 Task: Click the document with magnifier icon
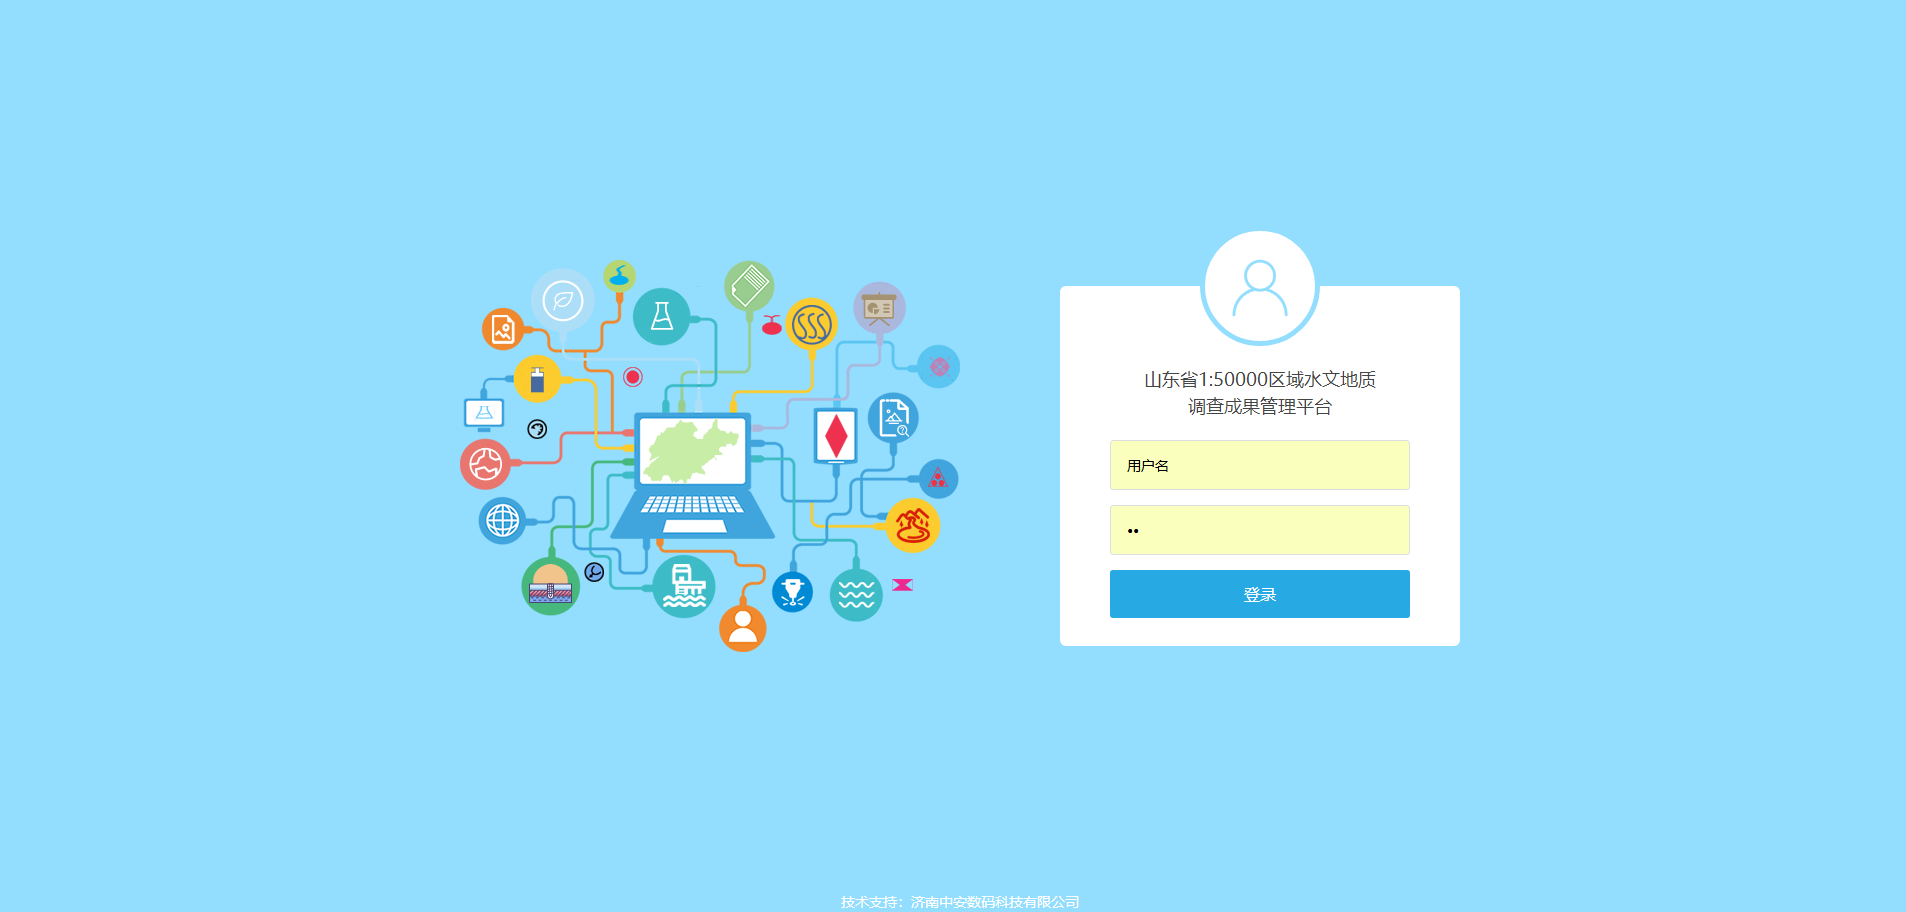pyautogui.click(x=893, y=416)
